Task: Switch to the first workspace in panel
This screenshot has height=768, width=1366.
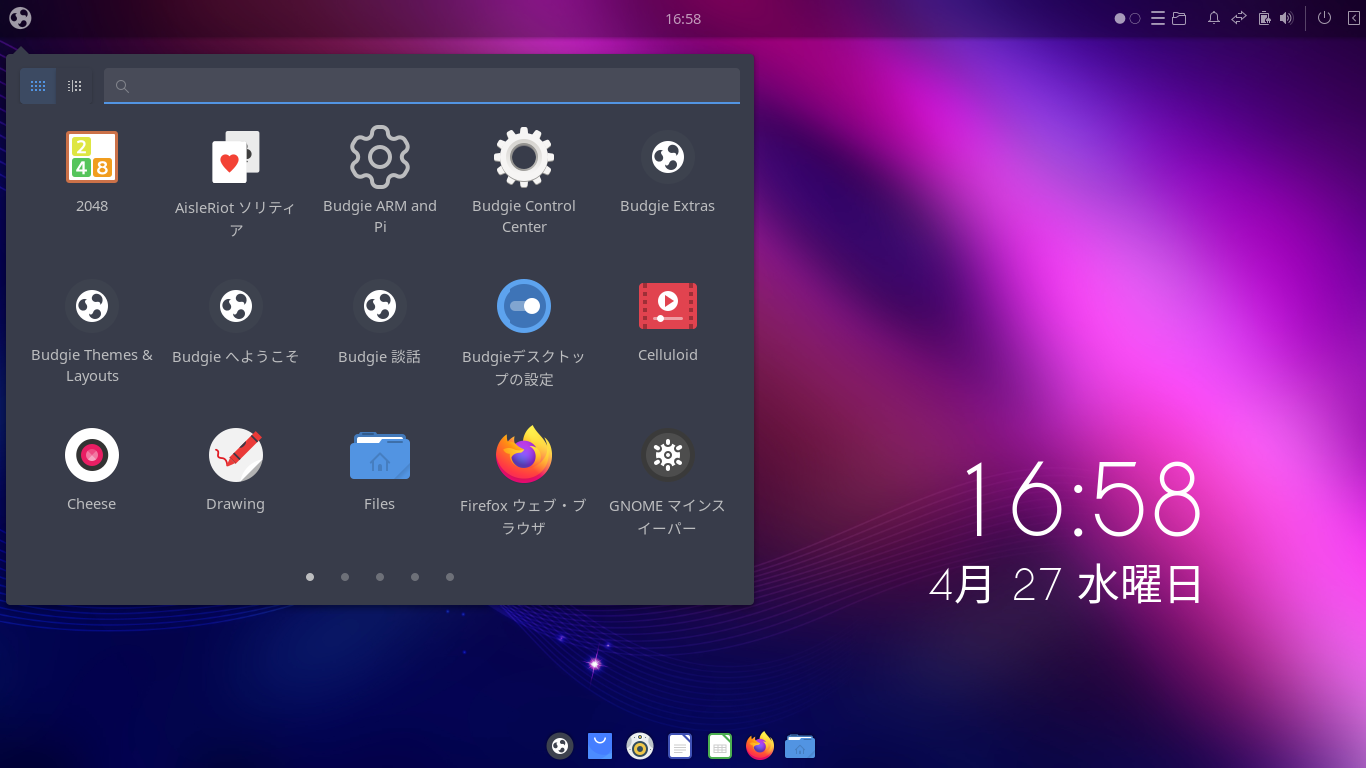Action: (1120, 18)
